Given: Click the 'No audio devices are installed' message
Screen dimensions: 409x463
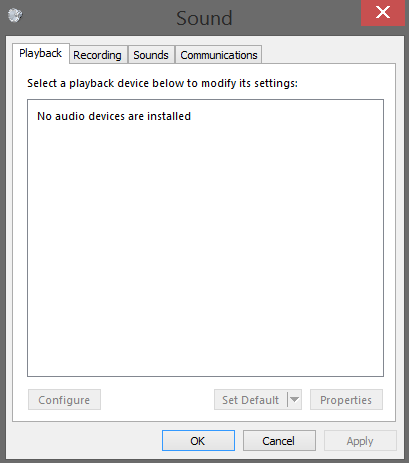Looking at the screenshot, I should (114, 116).
